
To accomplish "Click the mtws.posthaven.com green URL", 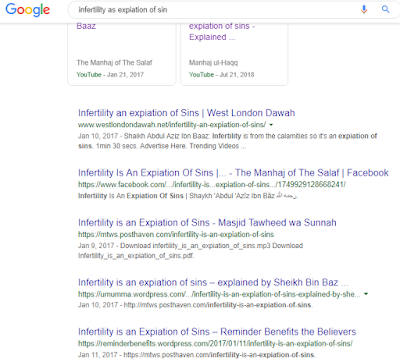I will coord(176,234).
